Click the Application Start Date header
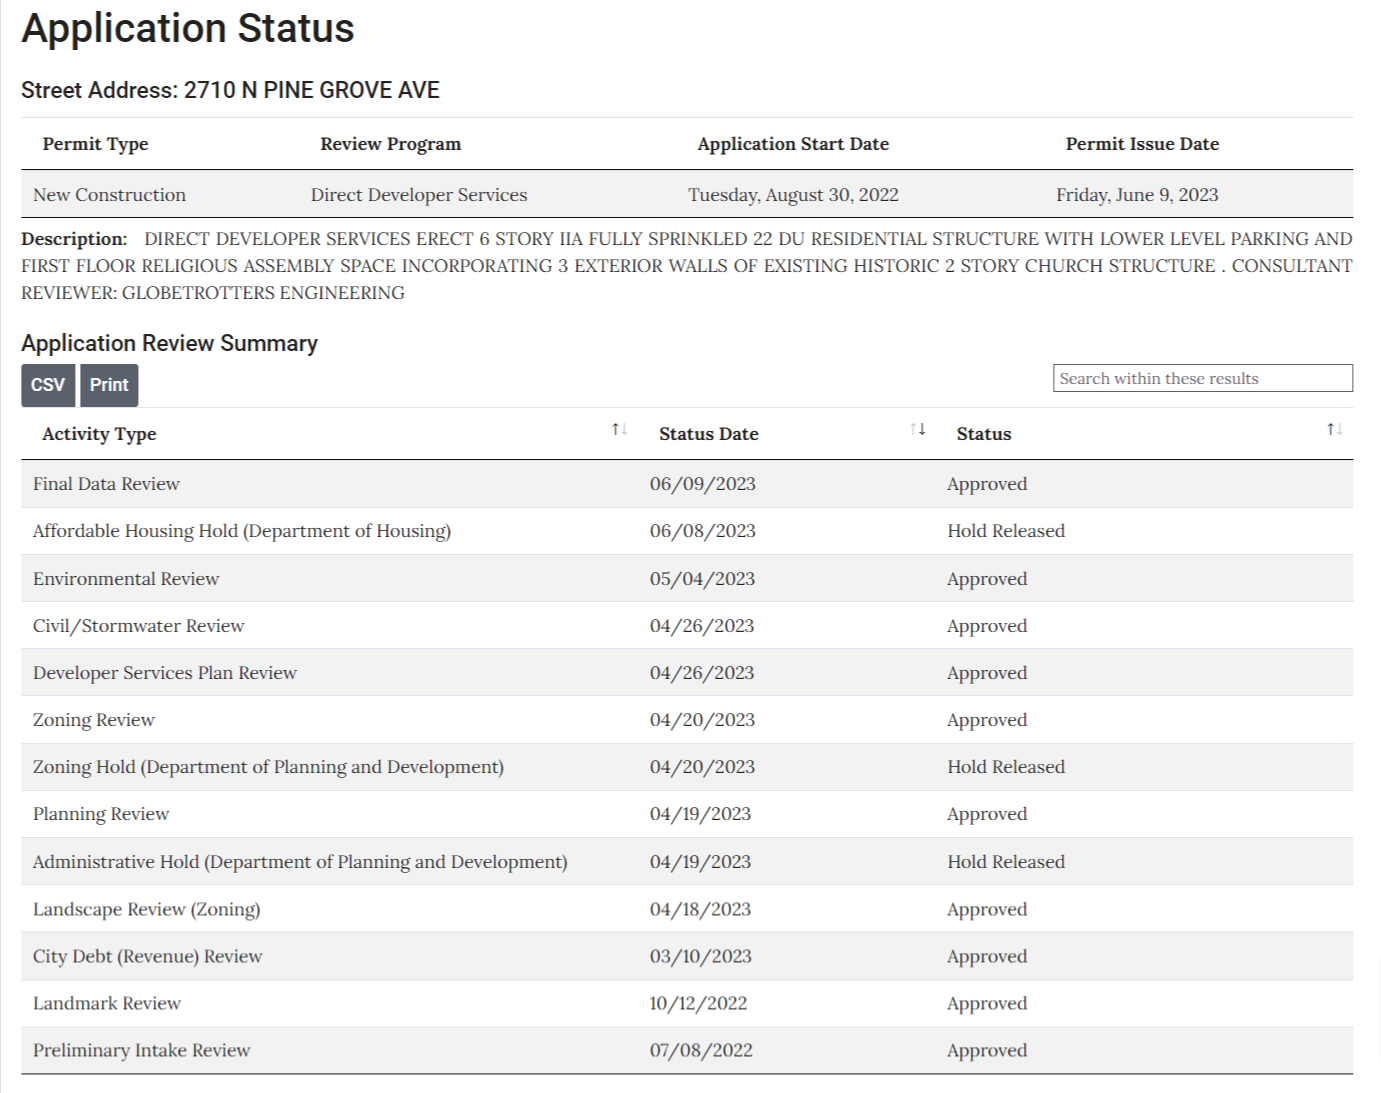This screenshot has height=1093, width=1381. point(793,144)
